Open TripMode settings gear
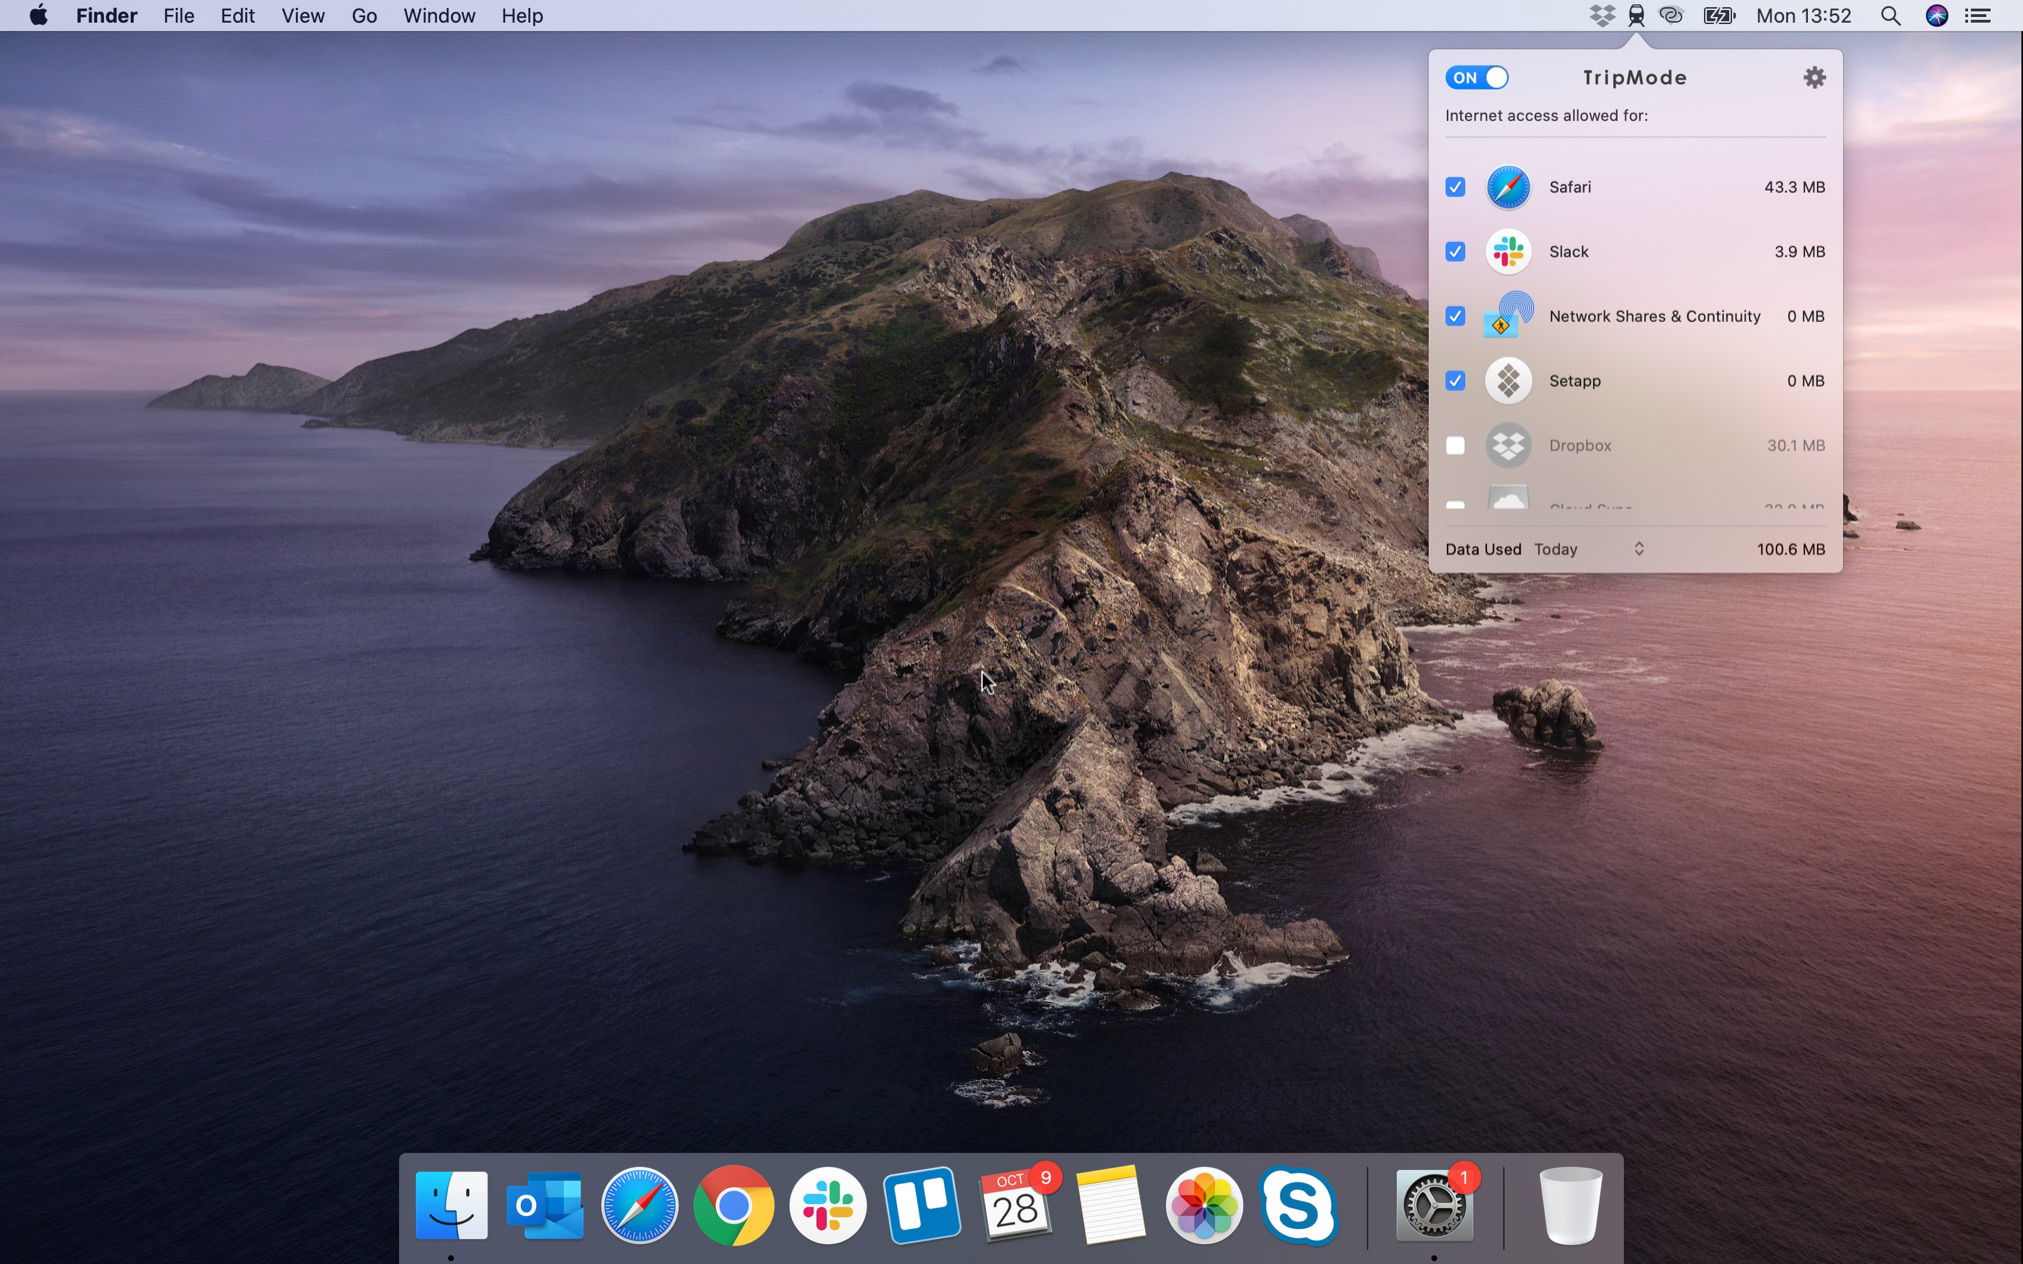 [x=1814, y=77]
